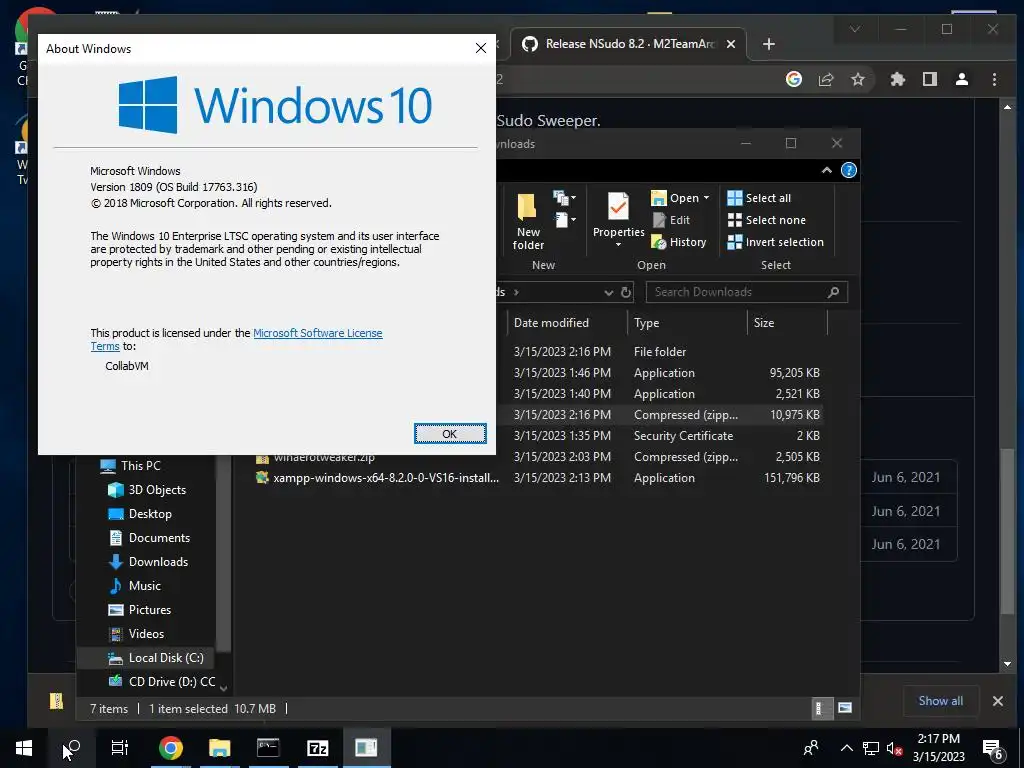Viewport: 1024px width, 768px height.
Task: Refresh the Downloads folder
Action: 626,292
